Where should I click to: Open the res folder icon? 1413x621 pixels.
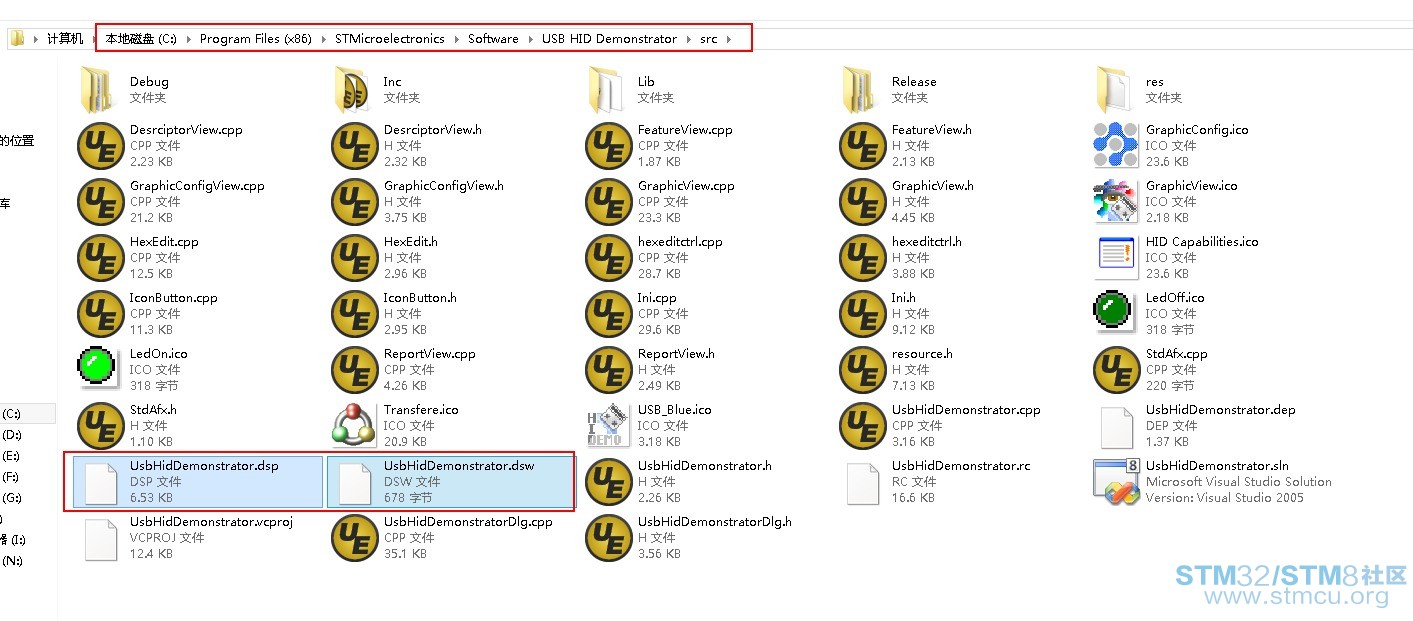[x=1116, y=90]
